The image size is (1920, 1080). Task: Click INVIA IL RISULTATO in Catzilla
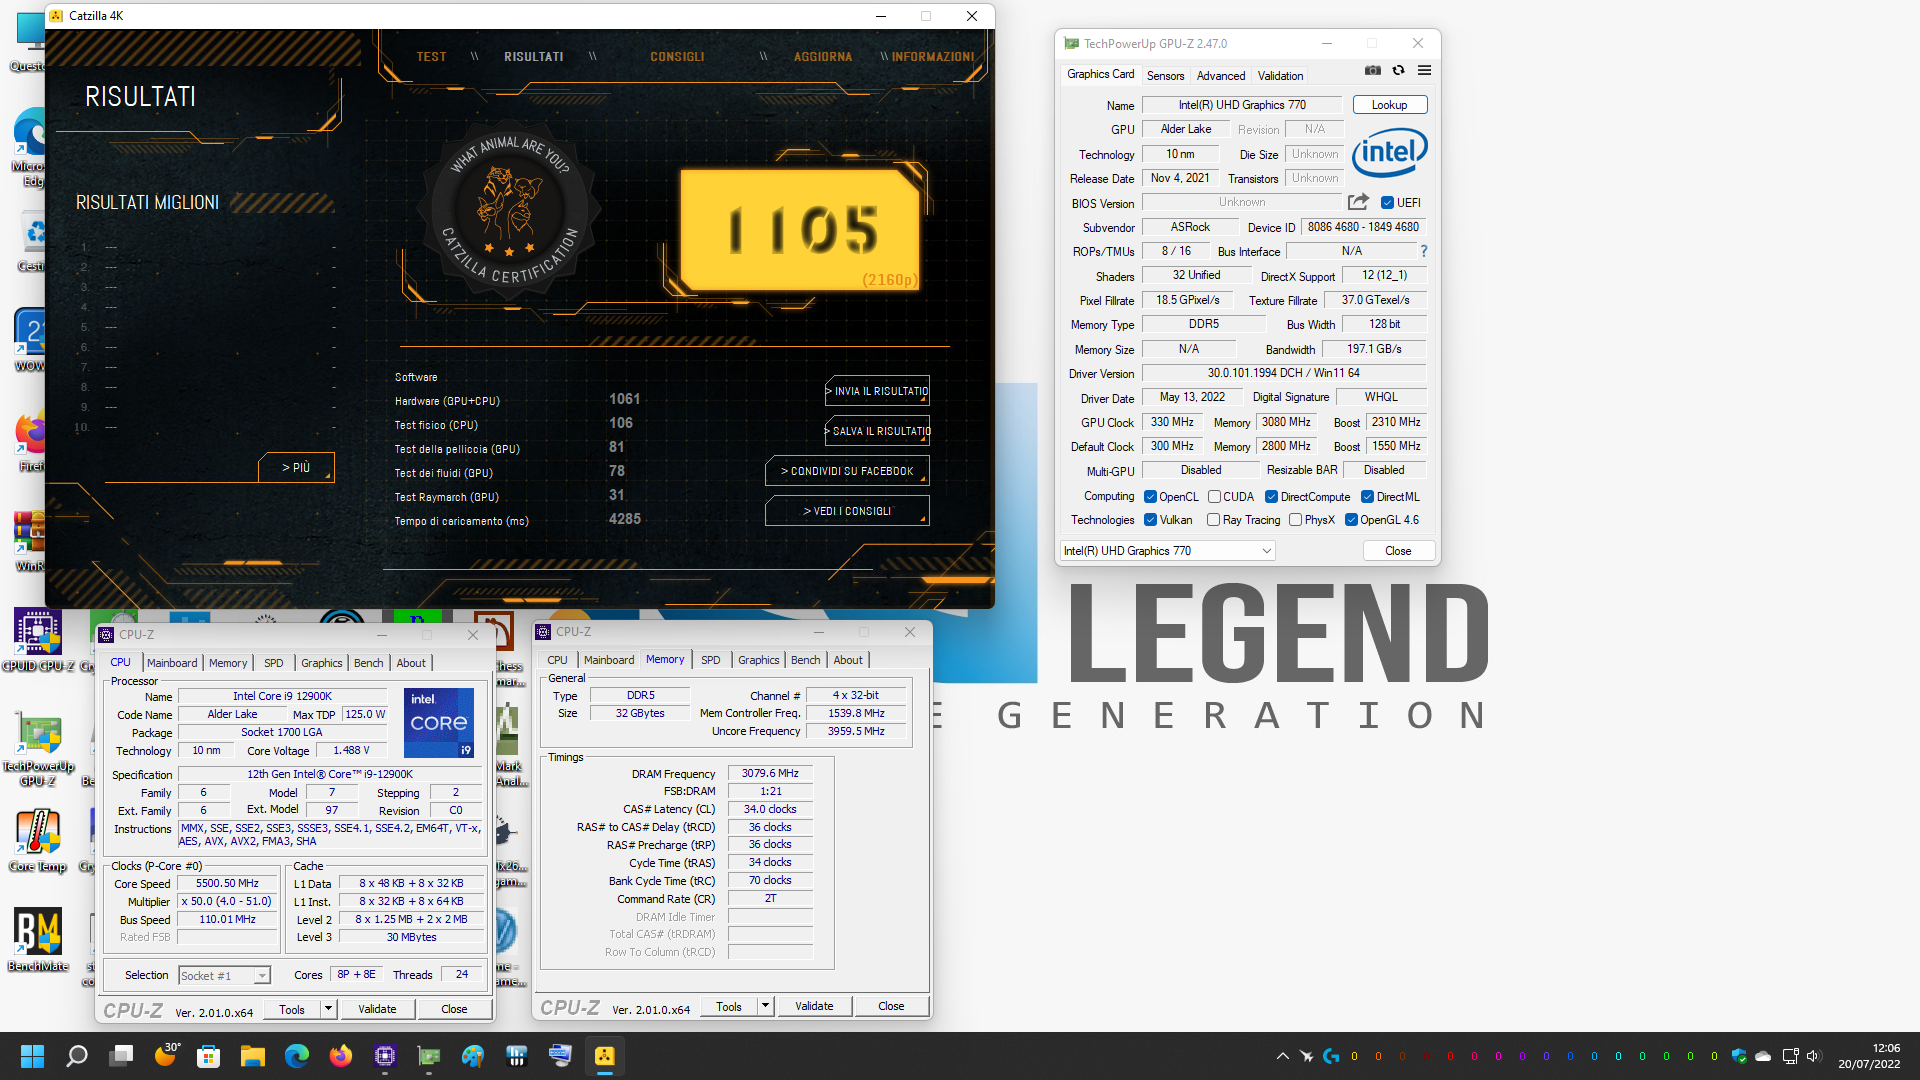click(877, 391)
